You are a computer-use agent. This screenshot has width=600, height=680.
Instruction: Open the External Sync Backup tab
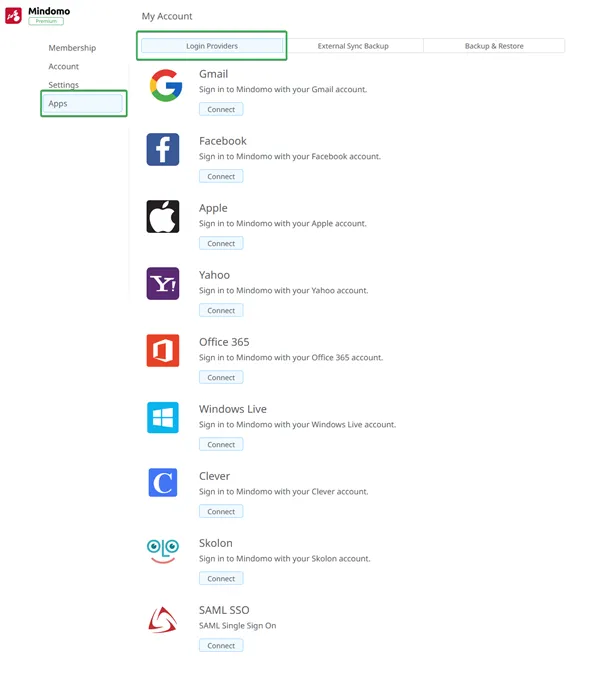coord(353,46)
